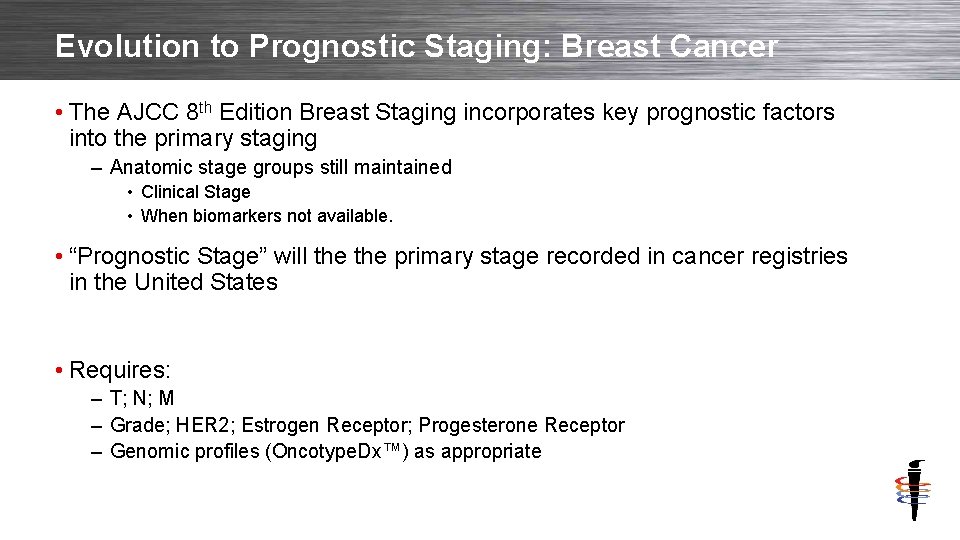This screenshot has height=540, width=960.
Task: Click 'When biomarkers not available.' line
Action: click(x=267, y=216)
